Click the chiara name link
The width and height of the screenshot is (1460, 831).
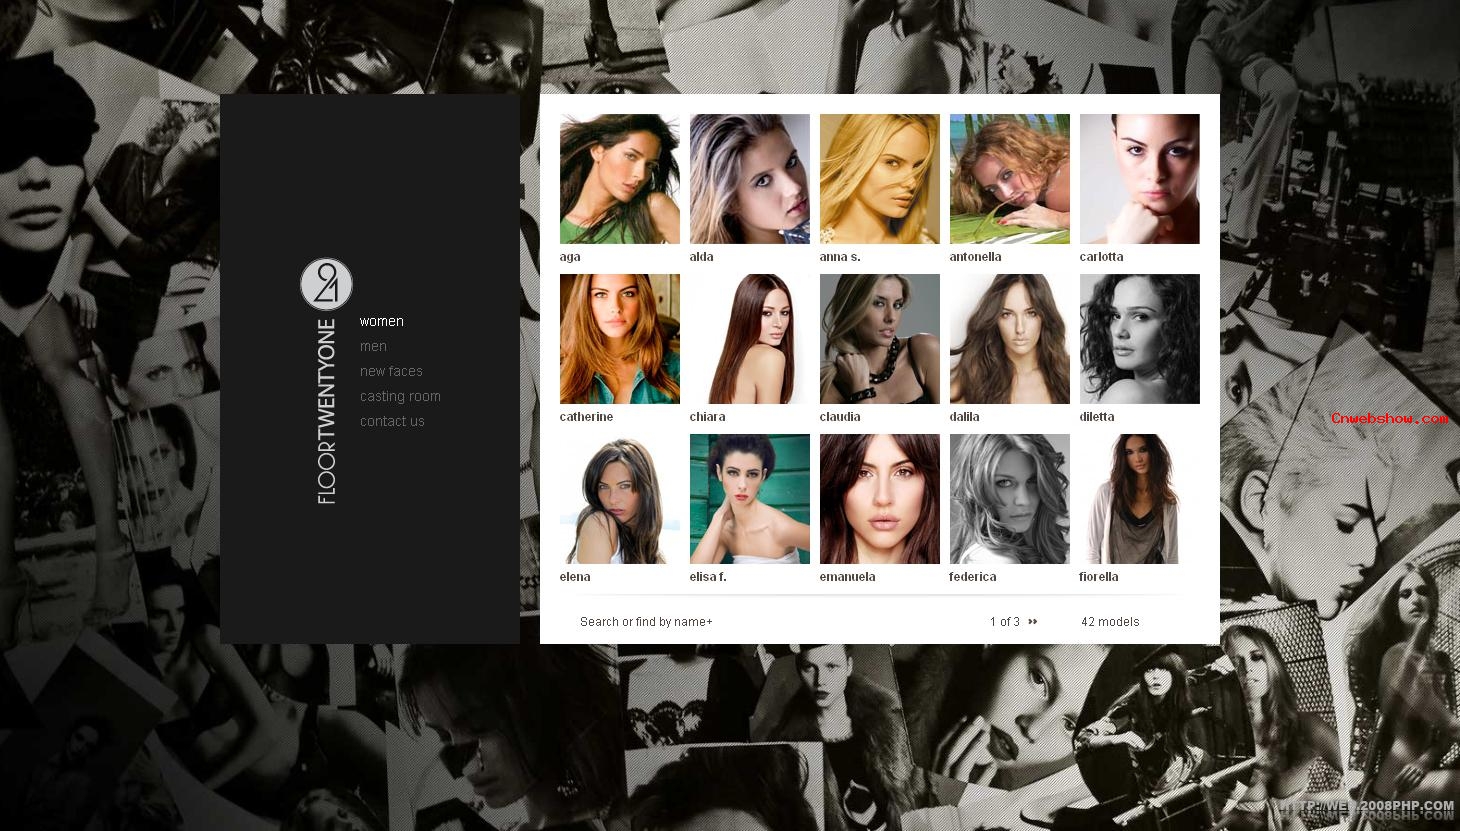[707, 417]
